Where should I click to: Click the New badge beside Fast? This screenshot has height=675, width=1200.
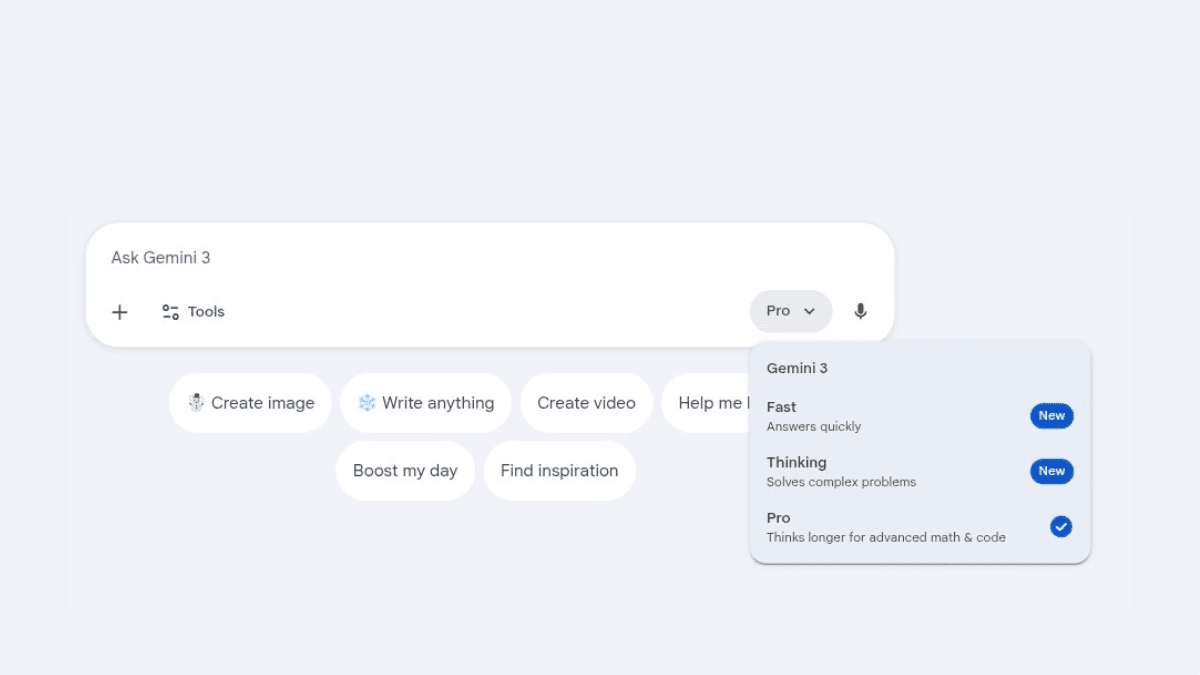coord(1051,416)
